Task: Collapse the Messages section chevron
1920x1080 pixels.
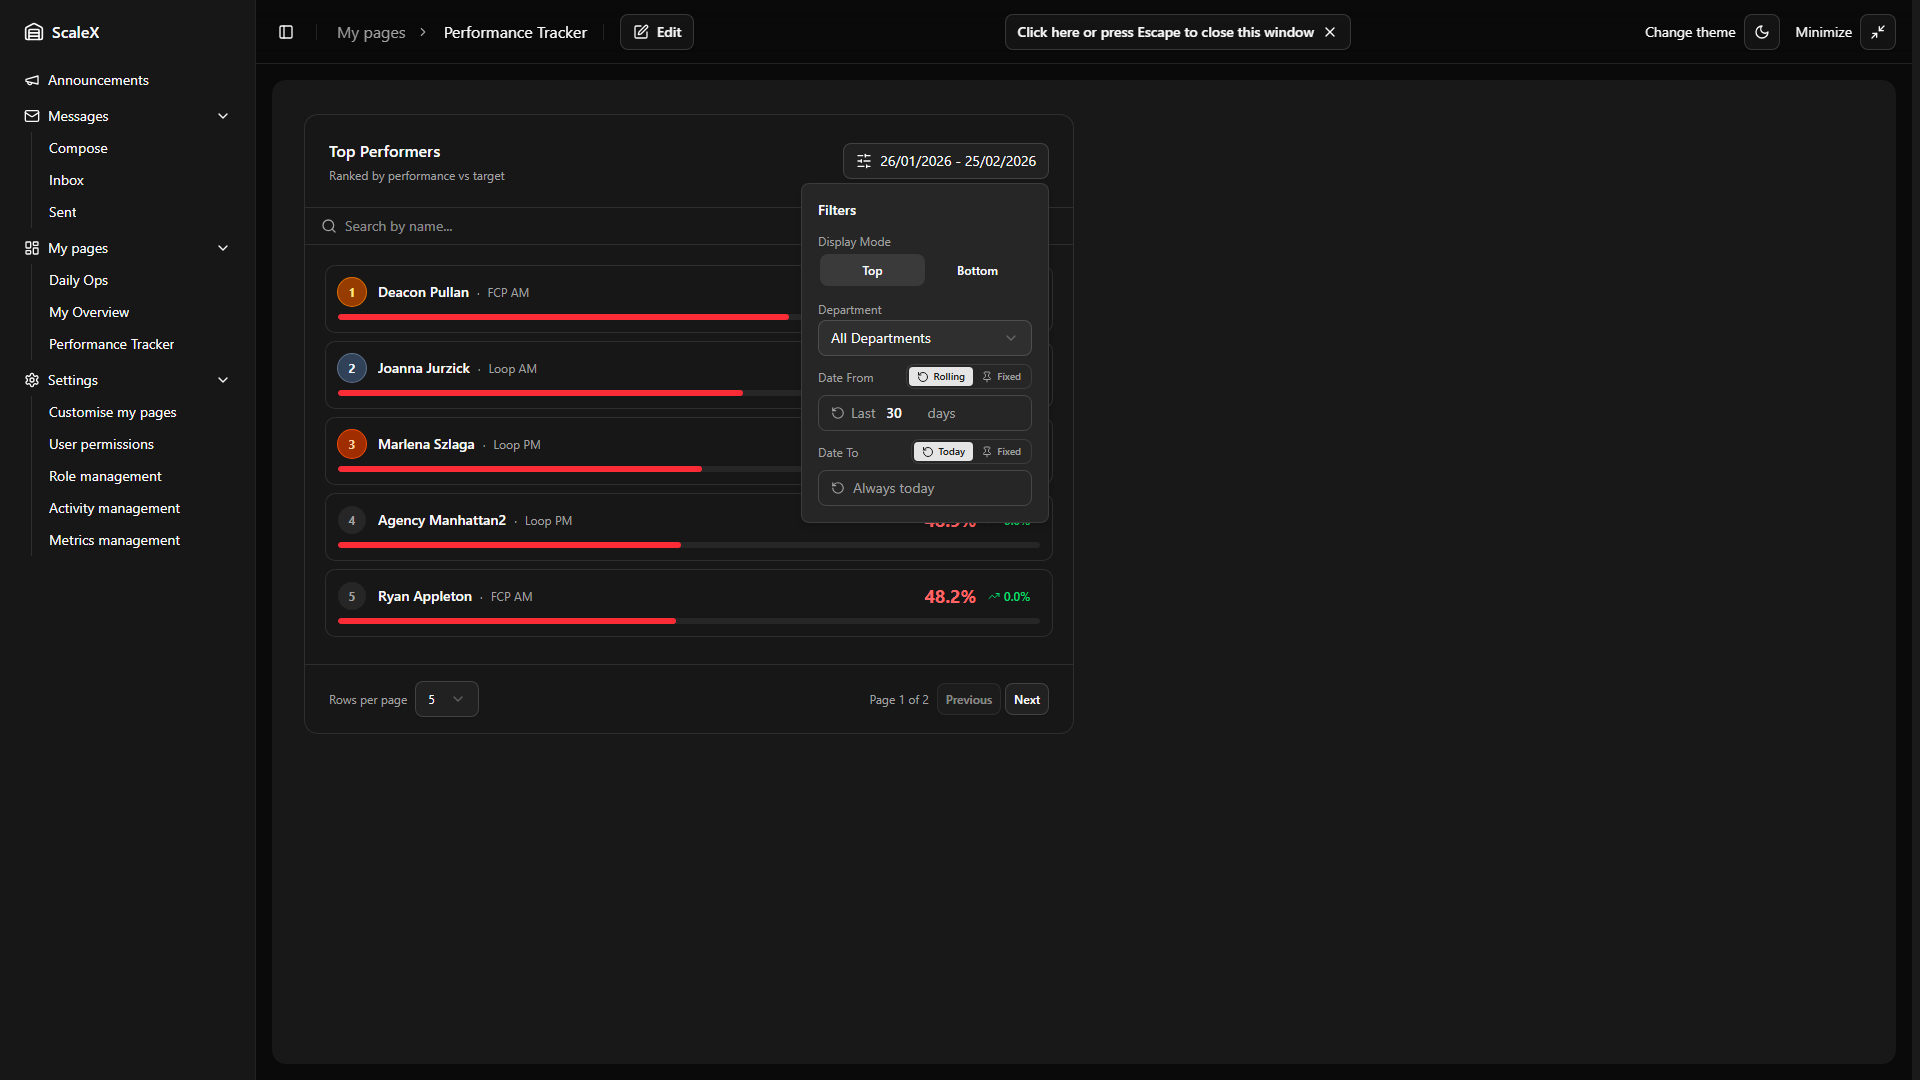Action: (223, 116)
